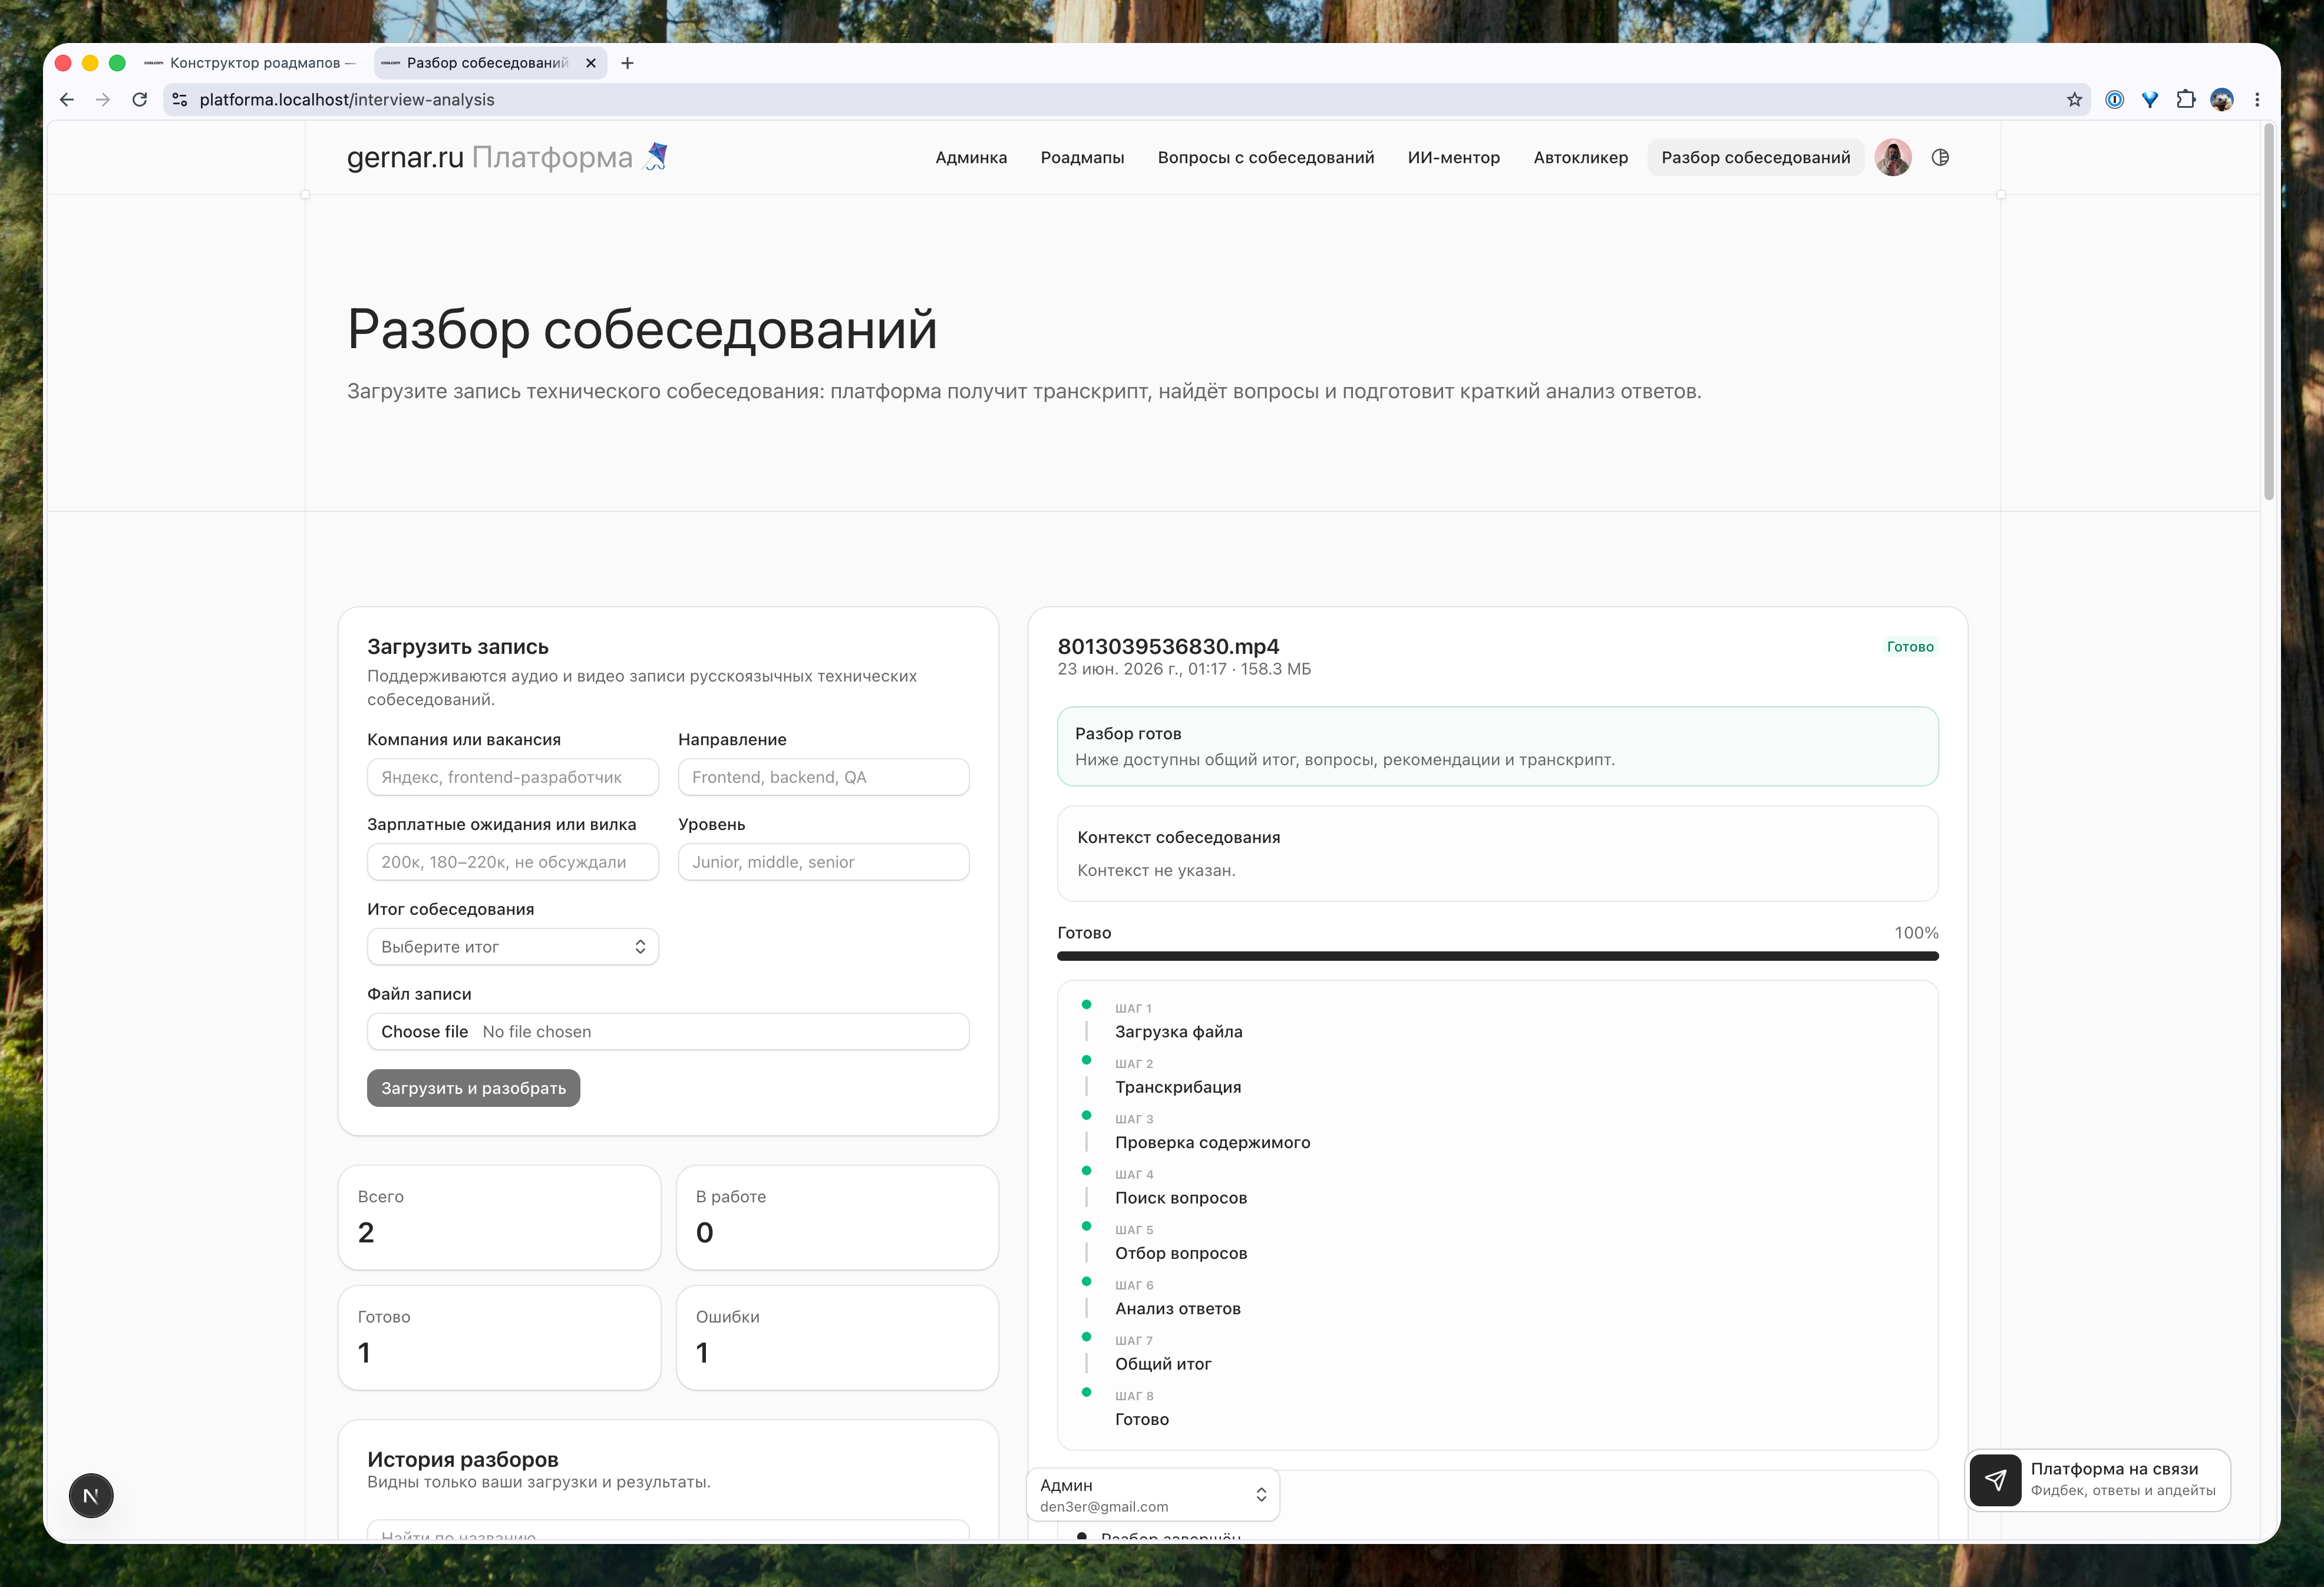Click Загрузить и разобрать button
Screen dimensions: 2324x1587
pos(473,1088)
